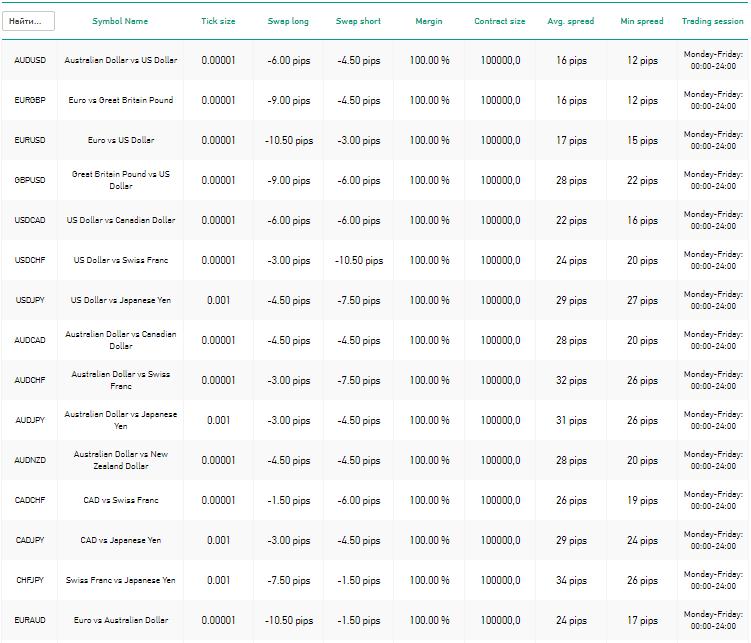
Task: Click "US Dollar vs Swiss Franc" name
Action: tap(121, 261)
